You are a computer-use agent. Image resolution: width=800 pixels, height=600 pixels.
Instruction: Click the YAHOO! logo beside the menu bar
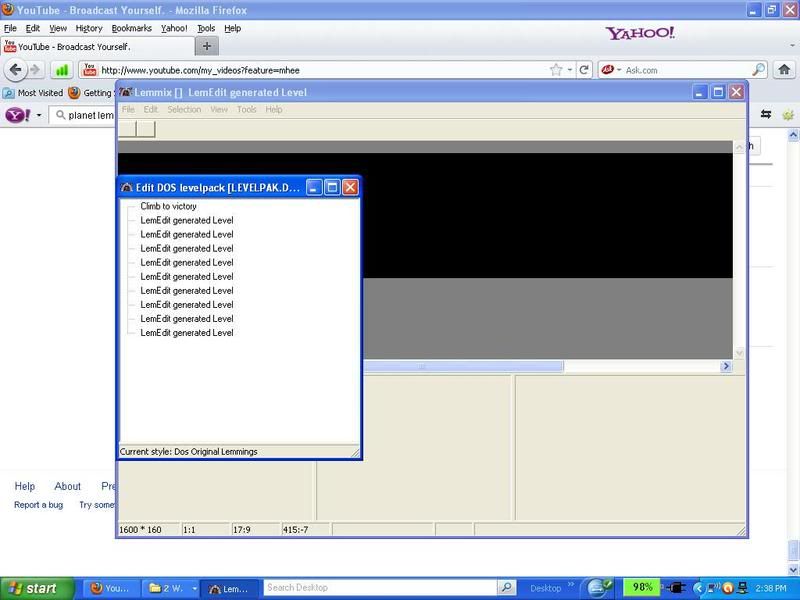coord(640,33)
